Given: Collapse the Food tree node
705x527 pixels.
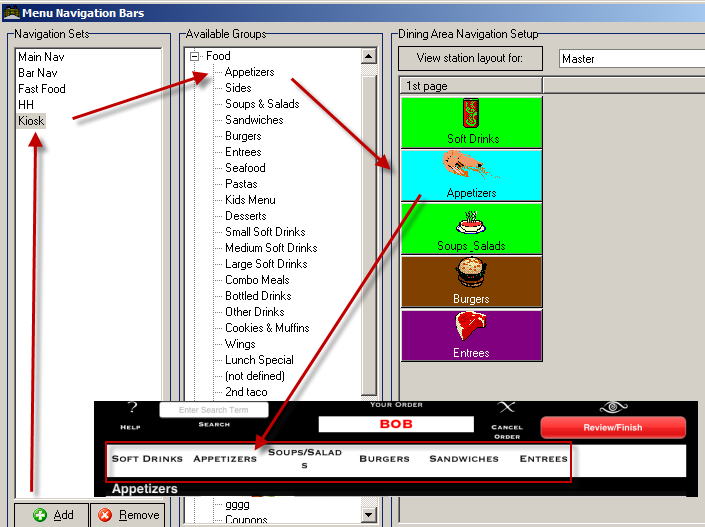Looking at the screenshot, I should [195, 57].
